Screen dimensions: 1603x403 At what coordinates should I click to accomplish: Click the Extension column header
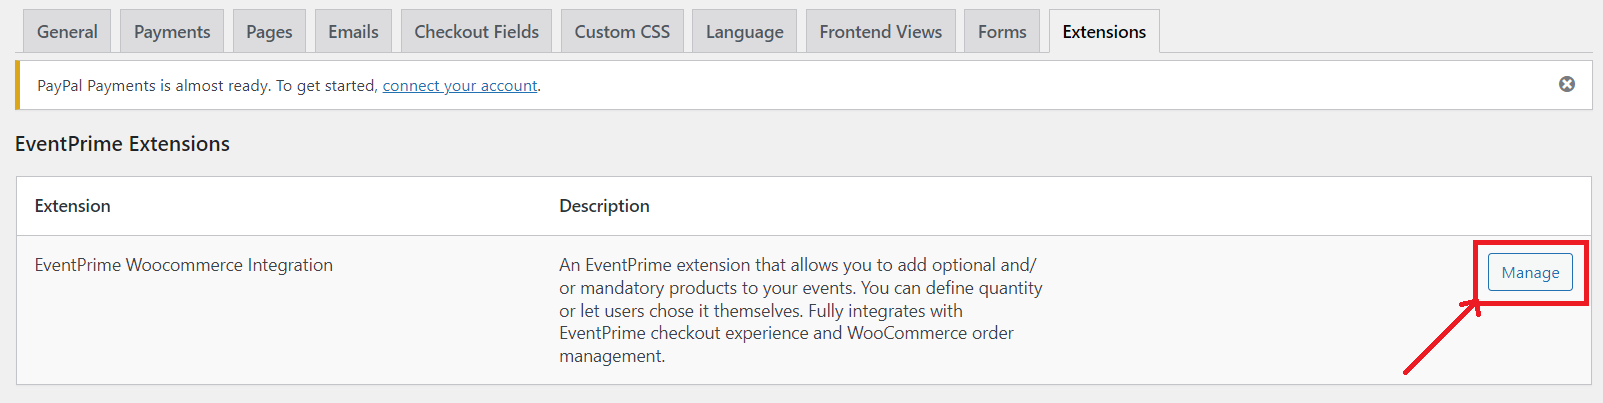(x=73, y=206)
